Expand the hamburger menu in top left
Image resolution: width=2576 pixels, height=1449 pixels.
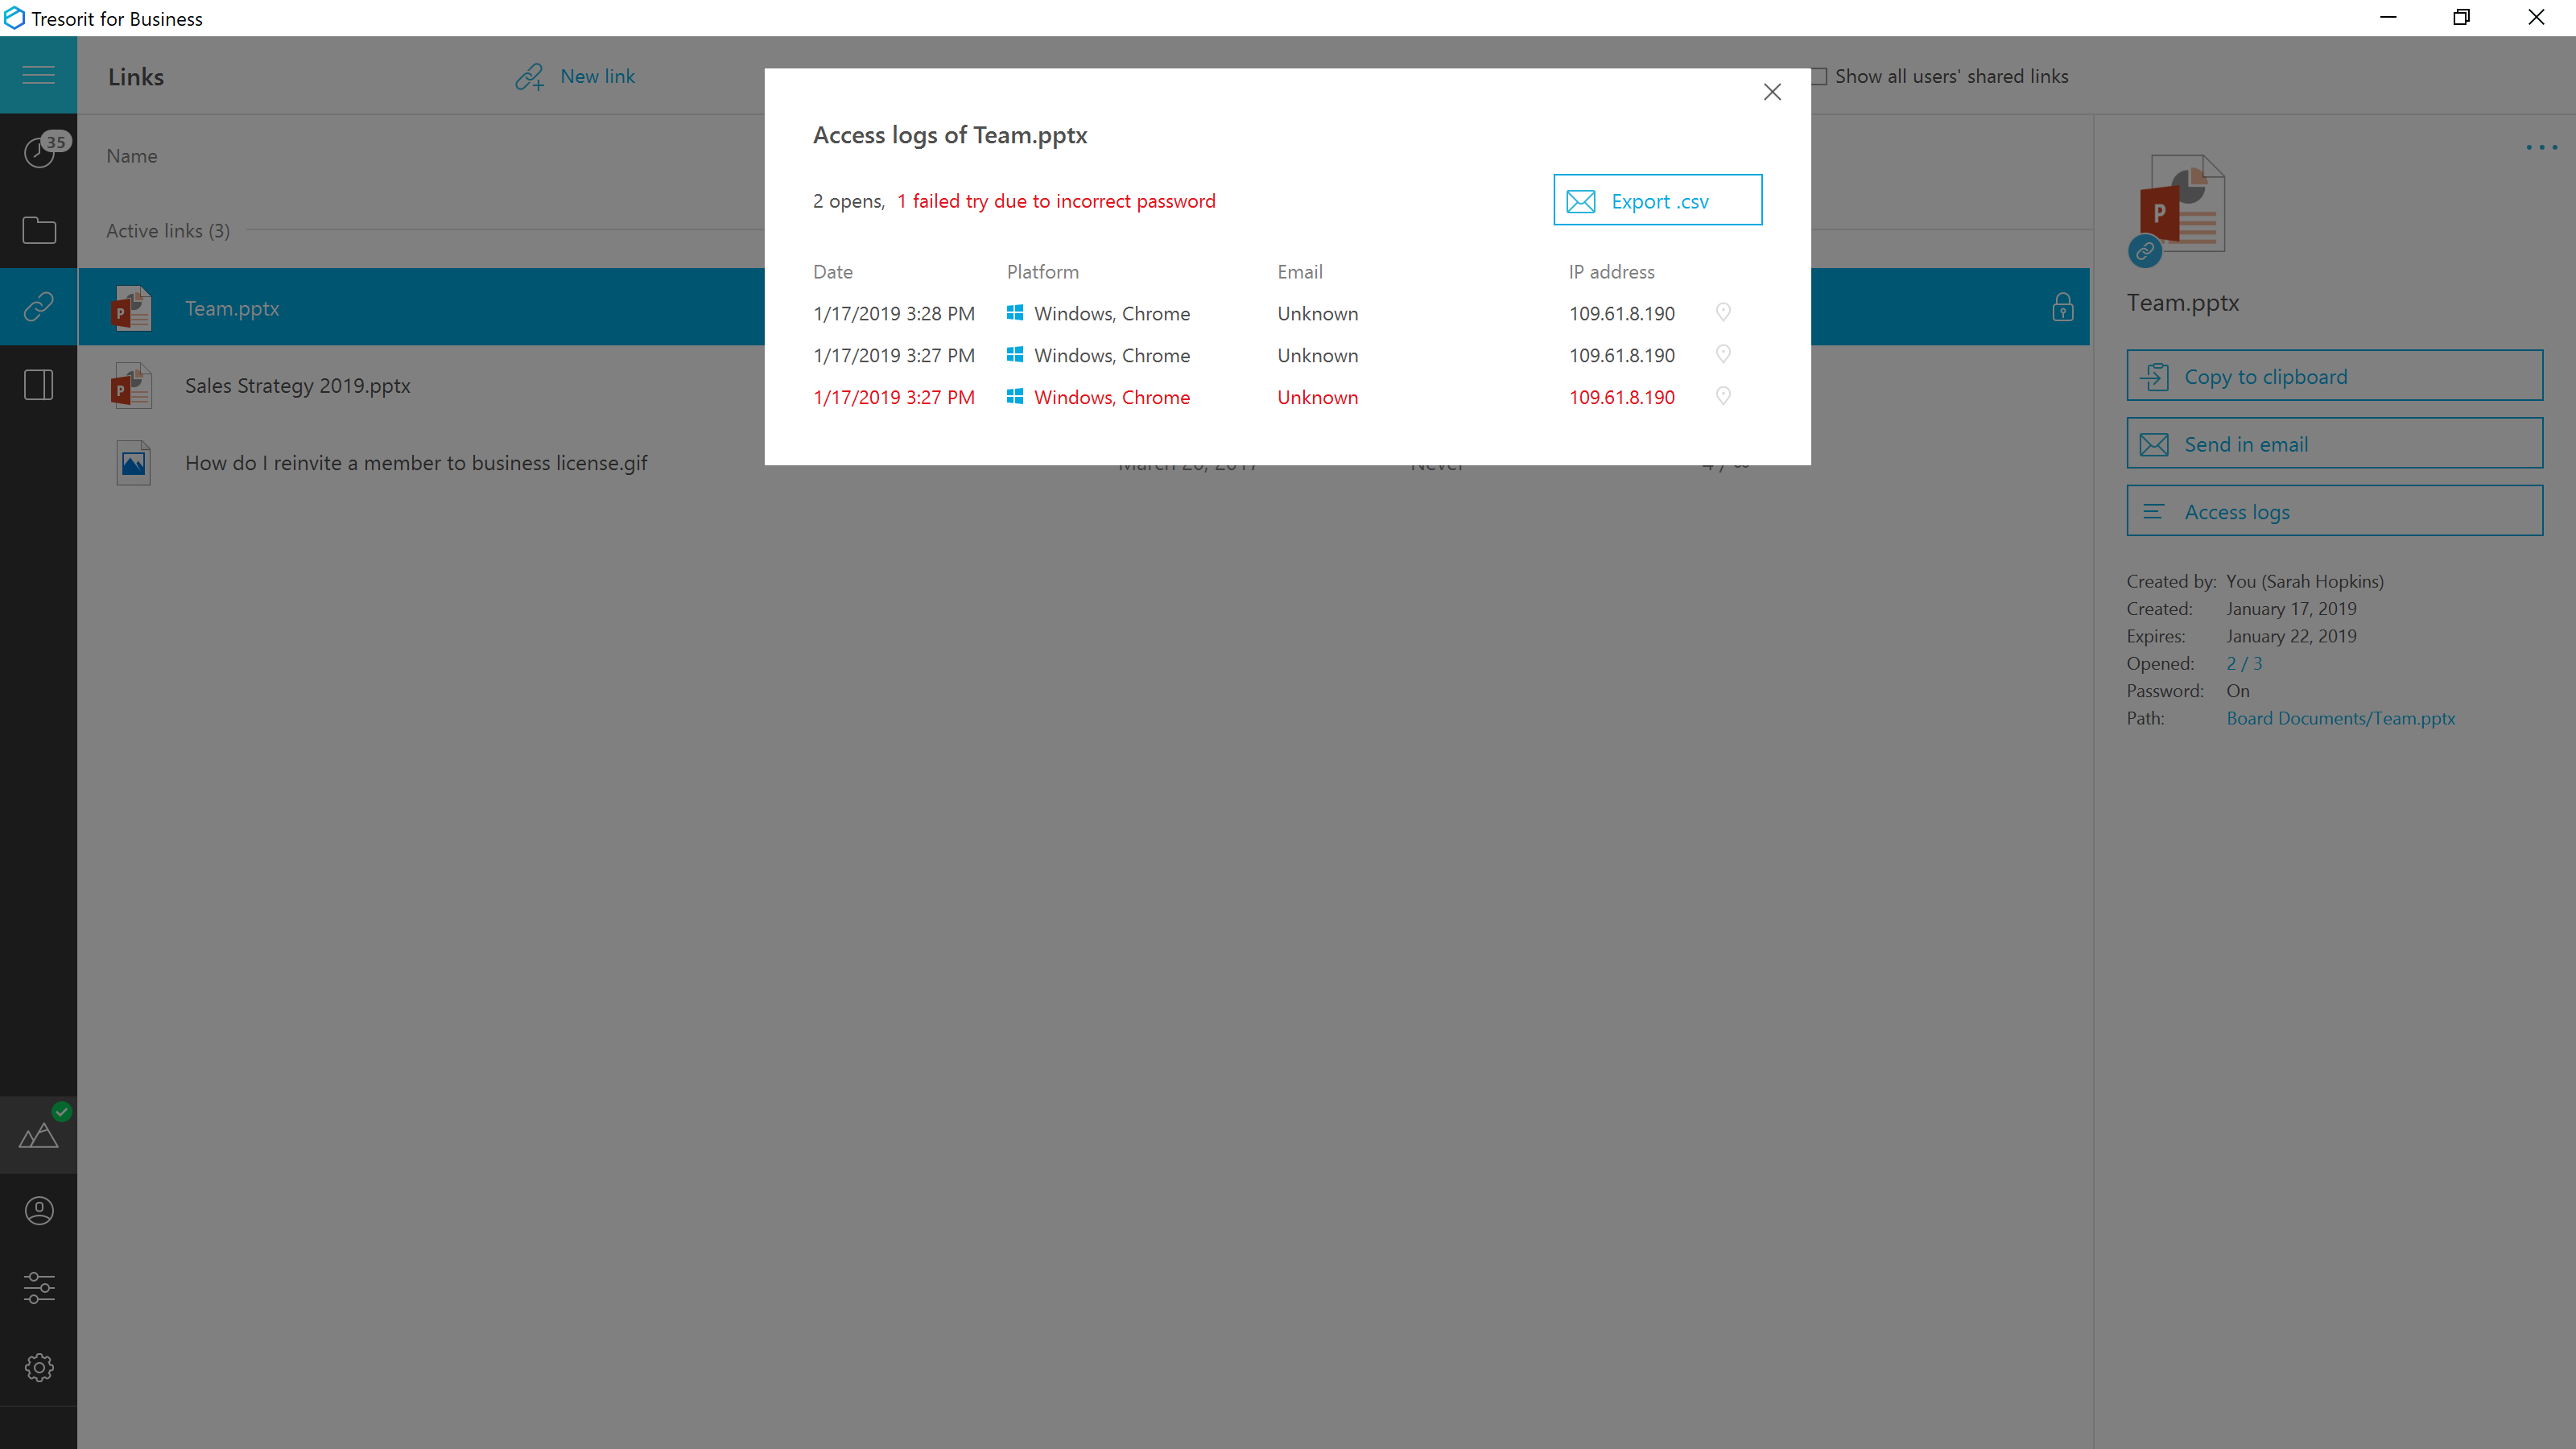(39, 74)
